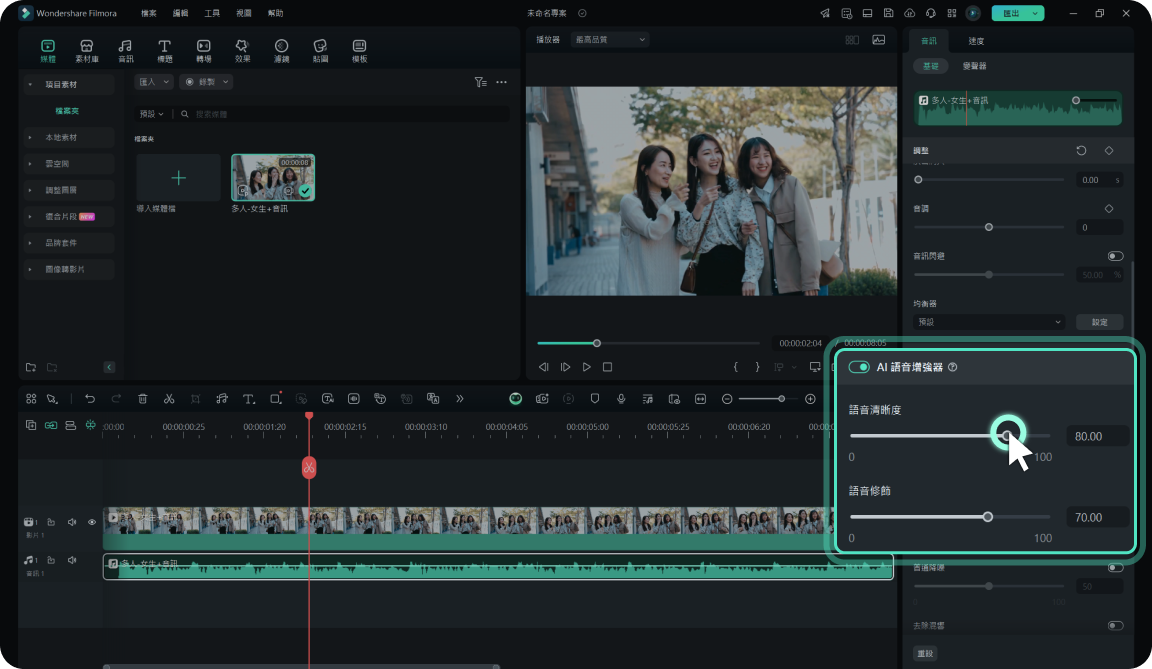This screenshot has height=669, width=1152.
Task: Click the cloud upload icon in title bar
Action: click(x=910, y=13)
